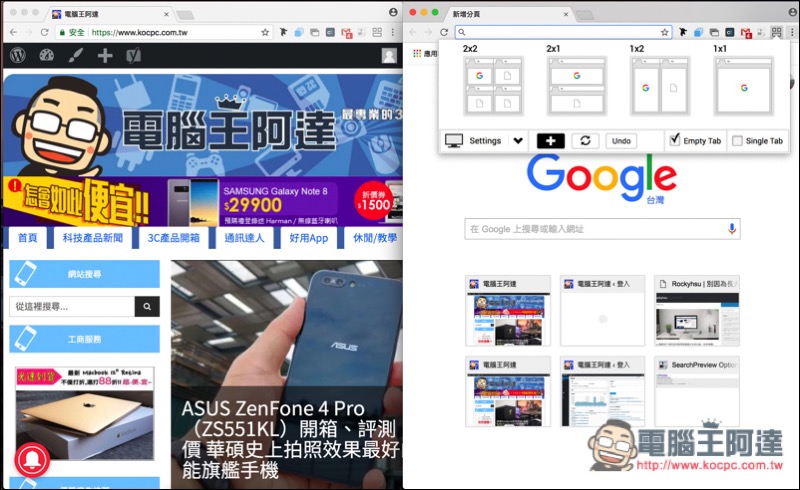The height and width of the screenshot is (490, 800).
Task: Select the 新增分頁 browser tab
Action: coord(510,14)
